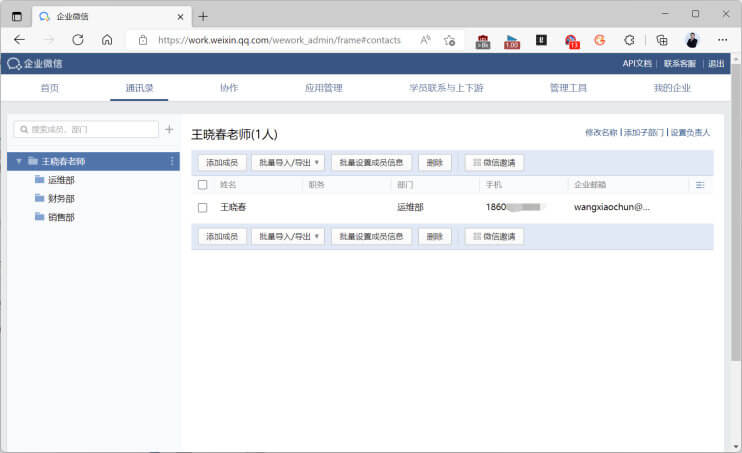Click the orange G extension icon
The height and width of the screenshot is (453, 742).
click(x=600, y=40)
